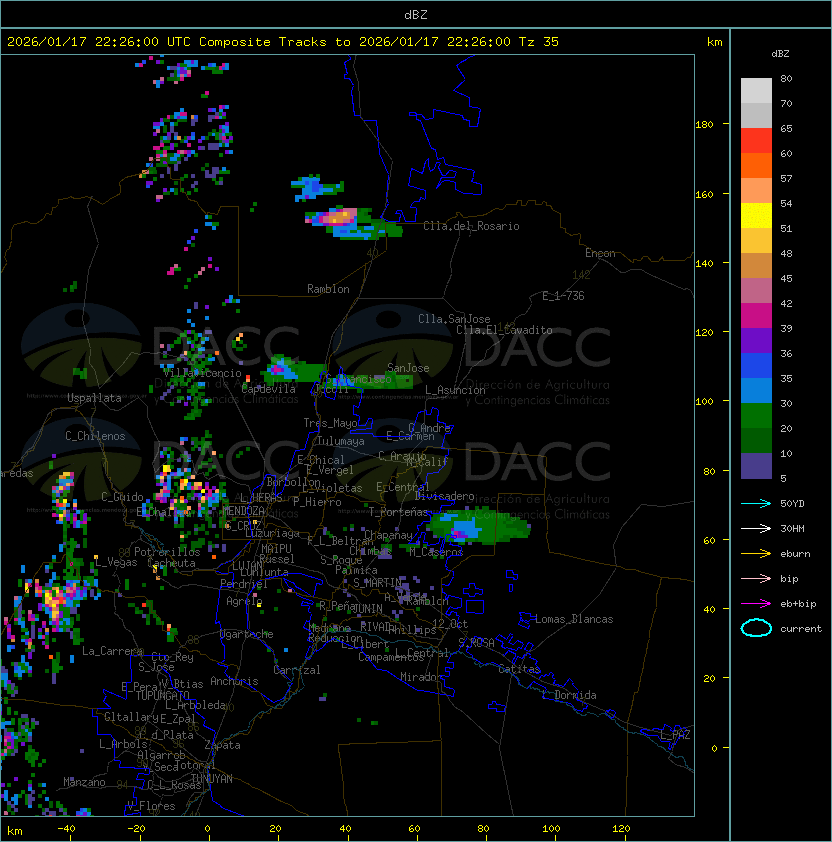Select the magenta swatch below 42
832x842 pixels.
pos(756,316)
